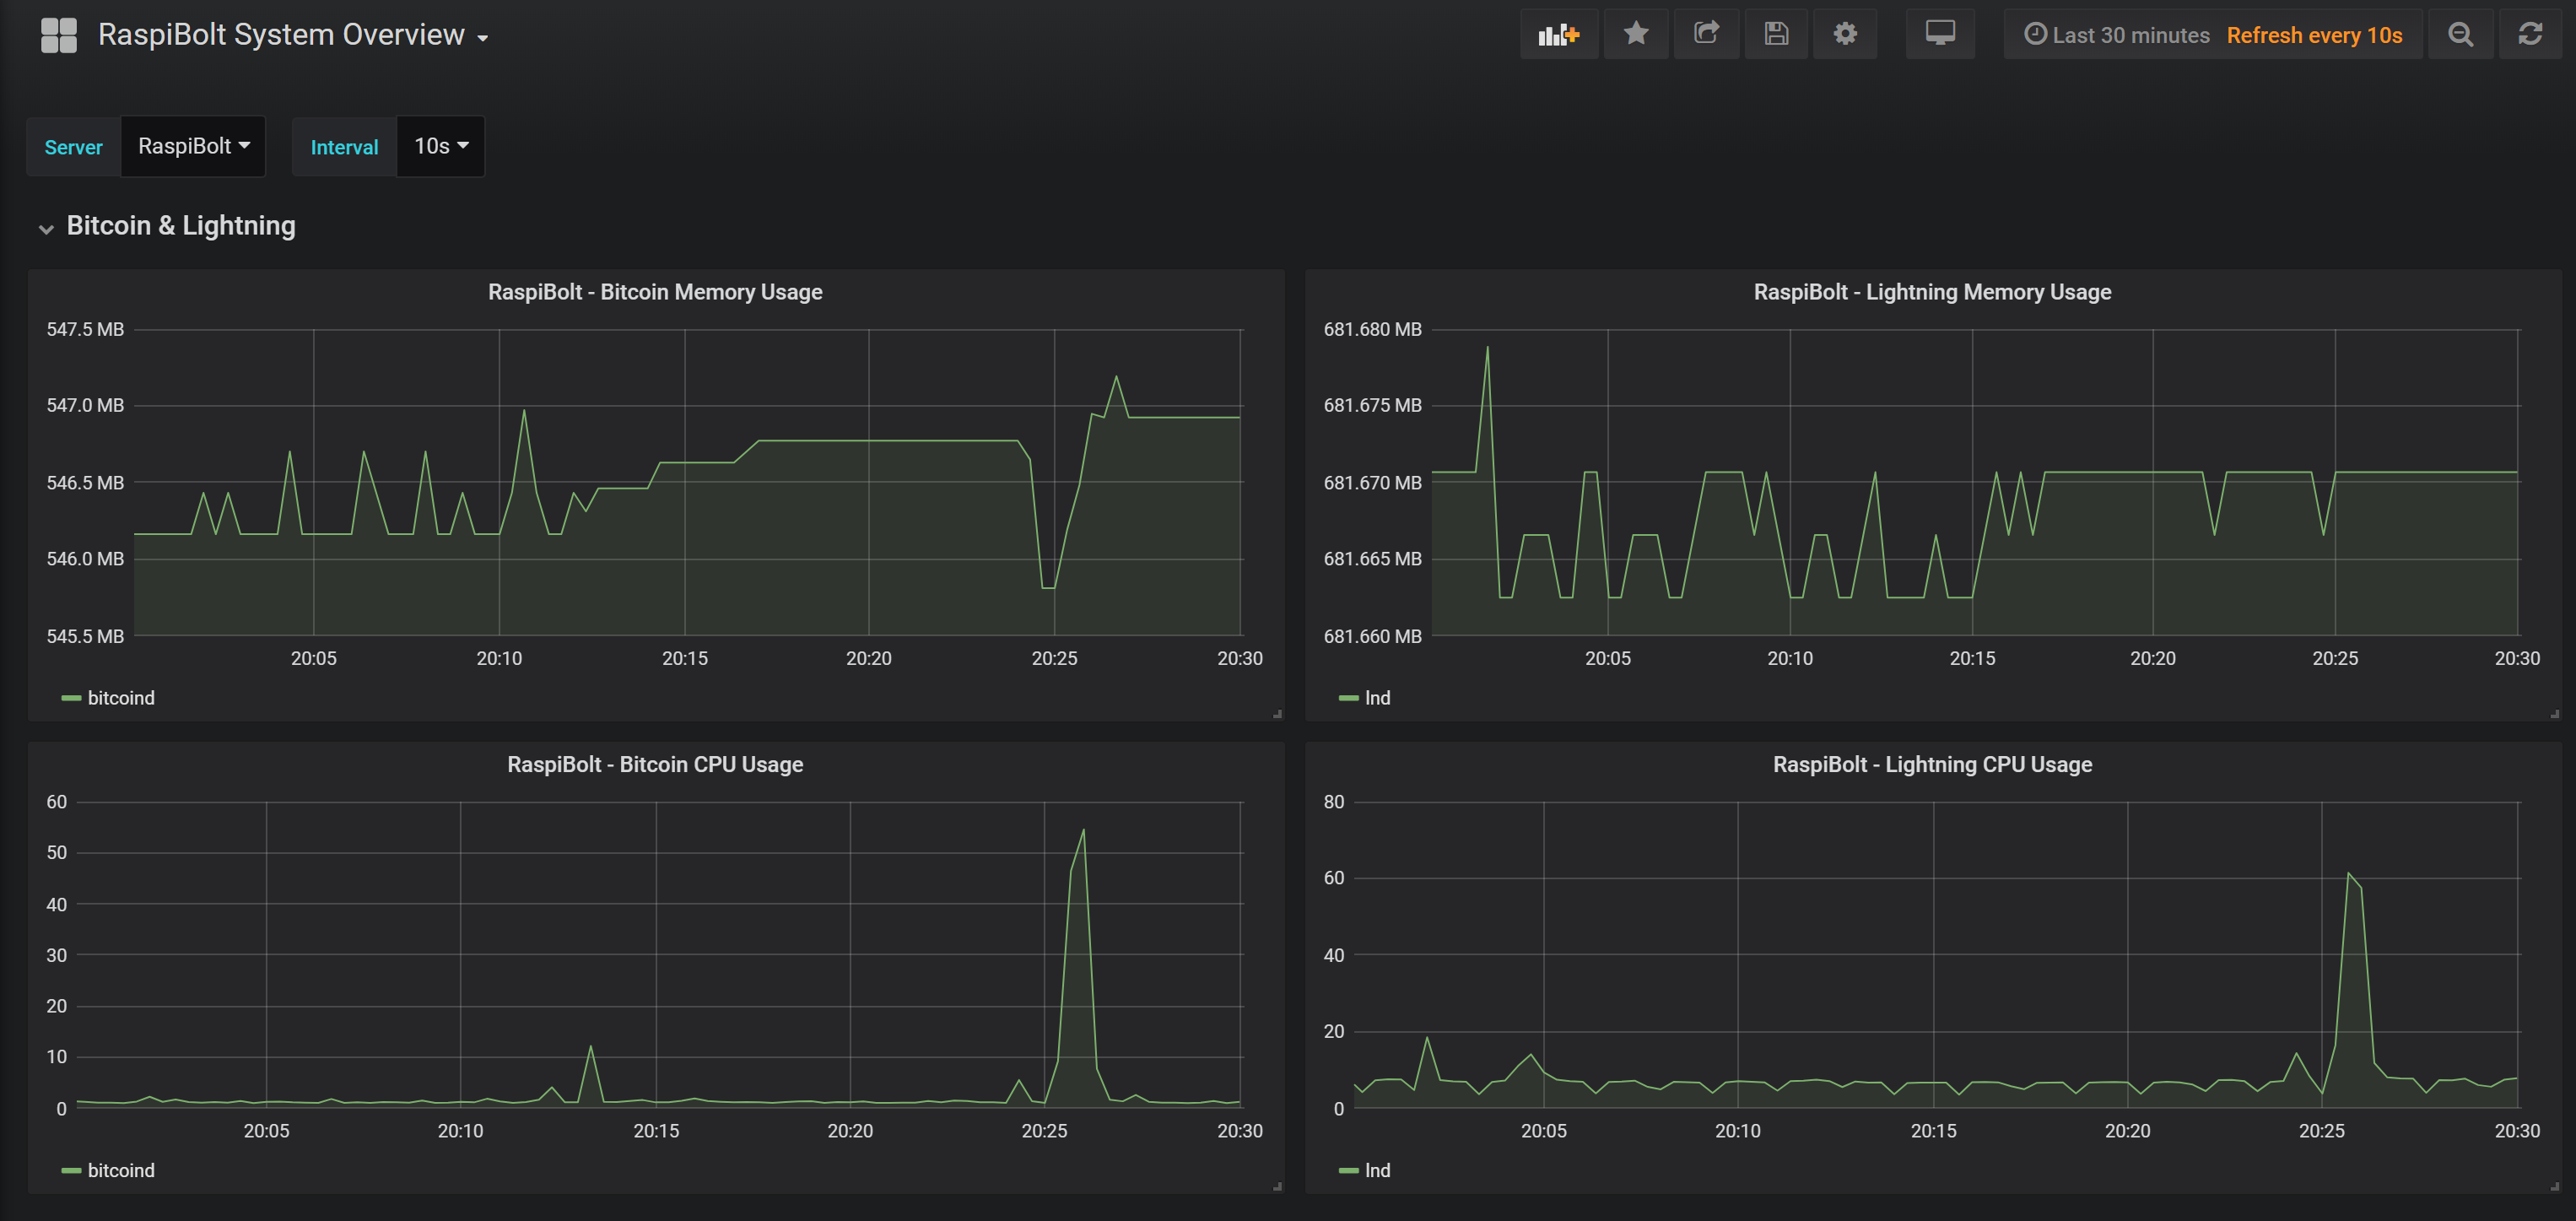This screenshot has height=1221, width=2576.
Task: Click the Add panel icon
Action: [x=1558, y=35]
